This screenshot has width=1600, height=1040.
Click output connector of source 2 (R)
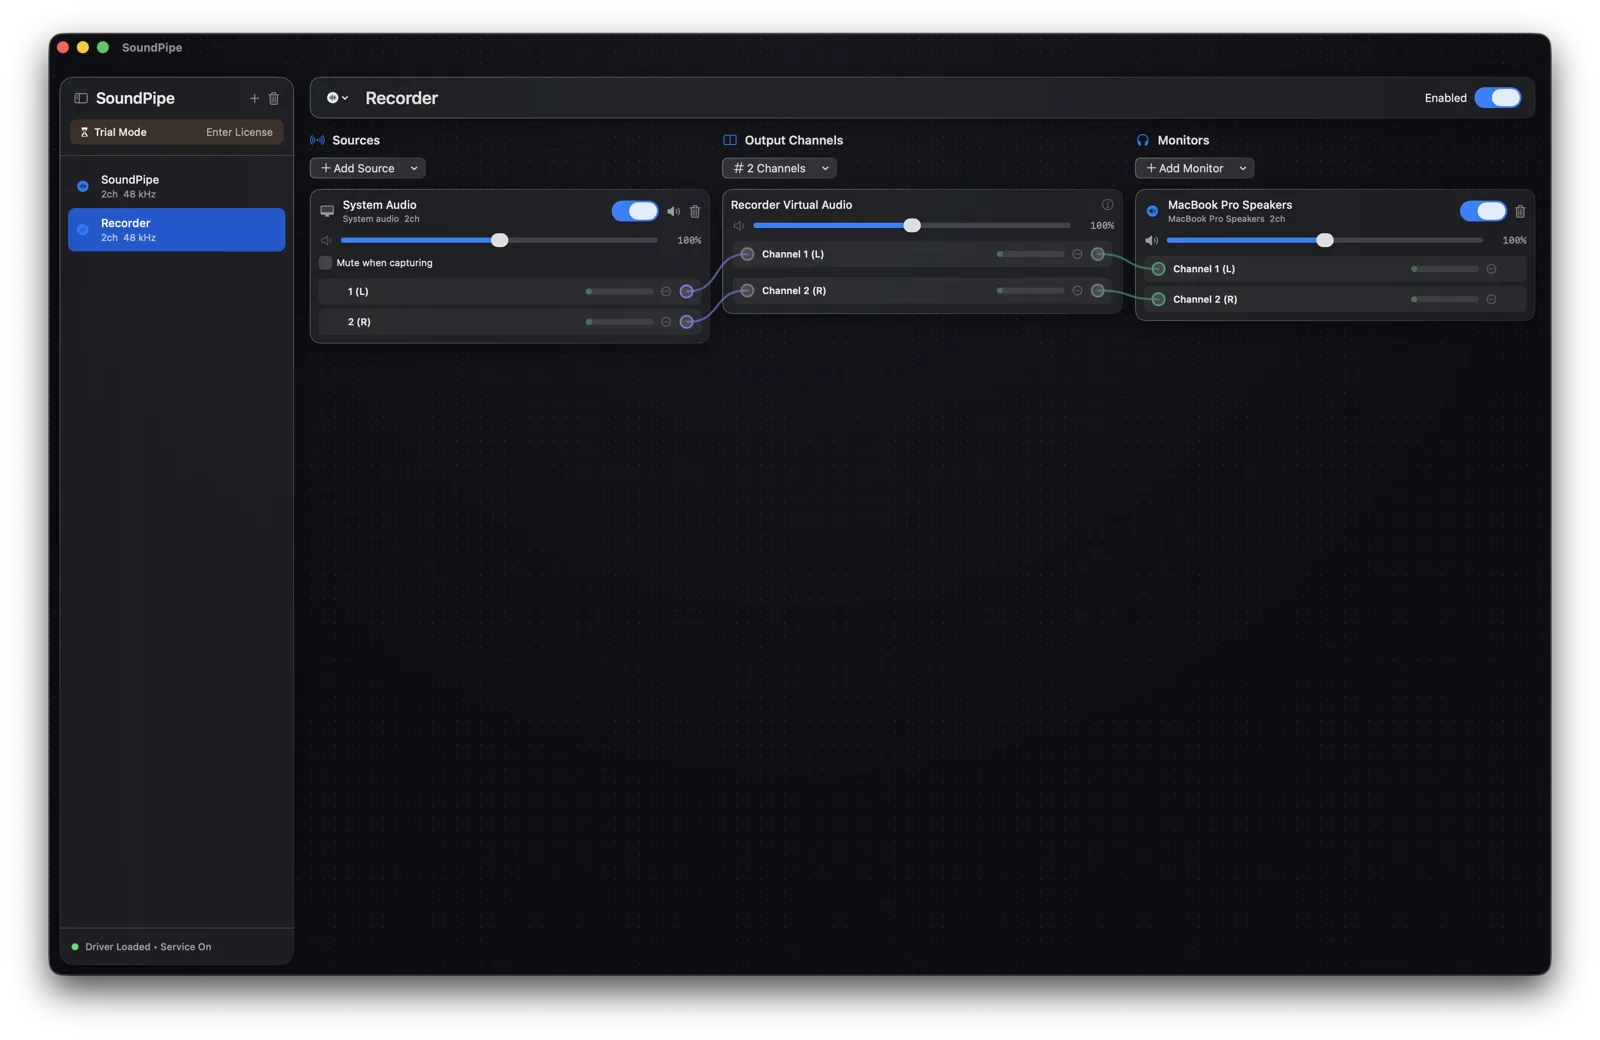[x=687, y=322]
